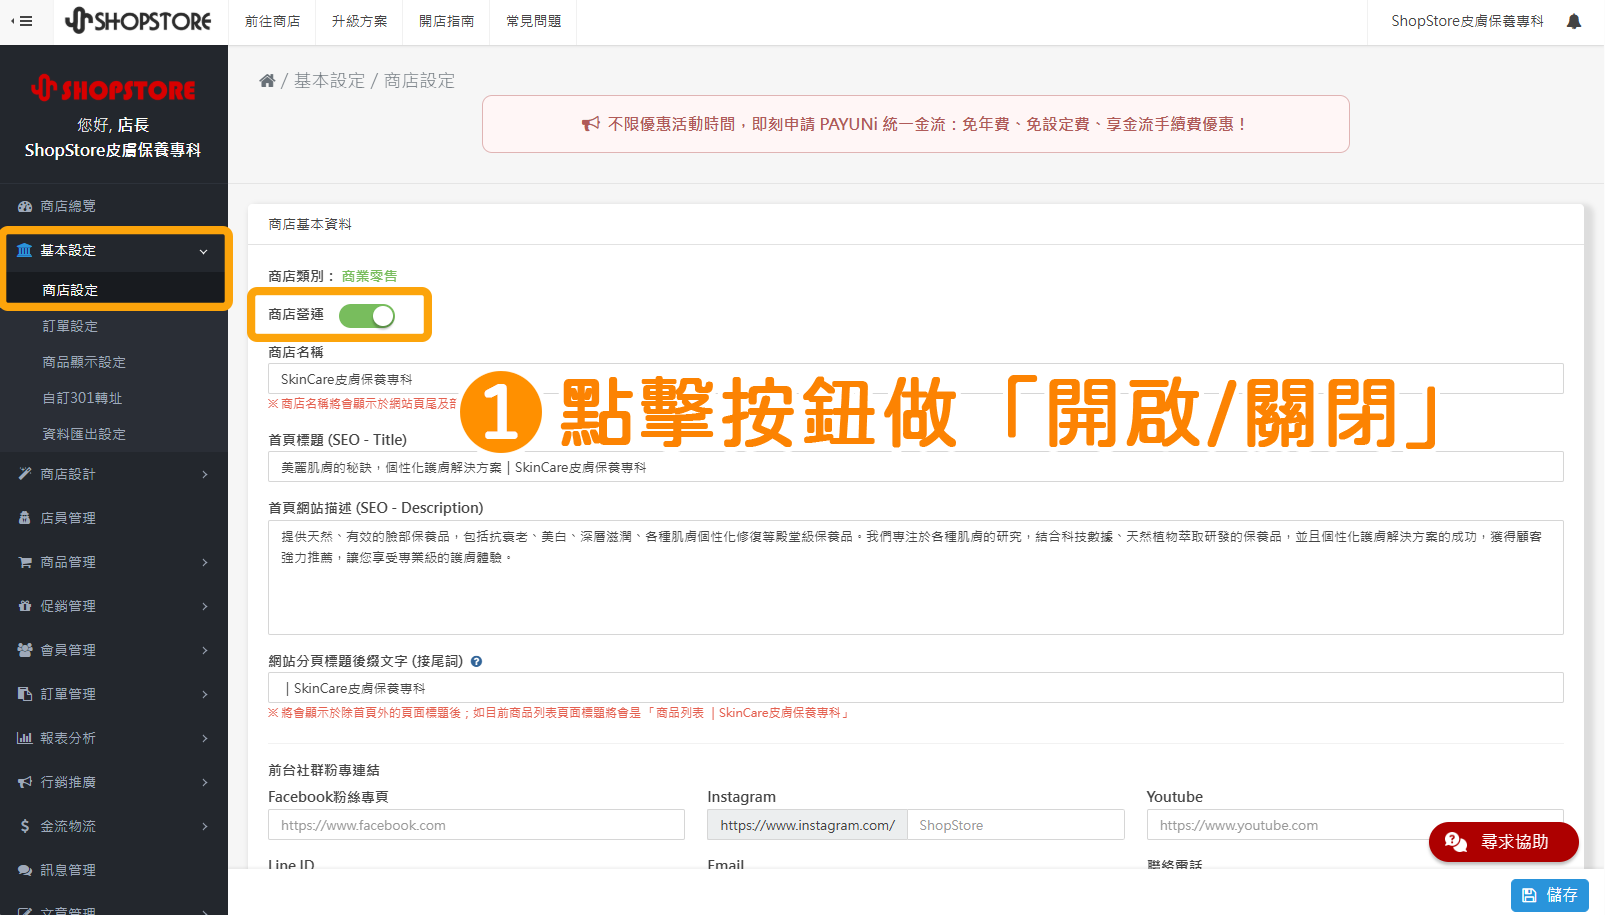Click the home breadcrumb icon
The width and height of the screenshot is (1605, 915).
click(267, 80)
